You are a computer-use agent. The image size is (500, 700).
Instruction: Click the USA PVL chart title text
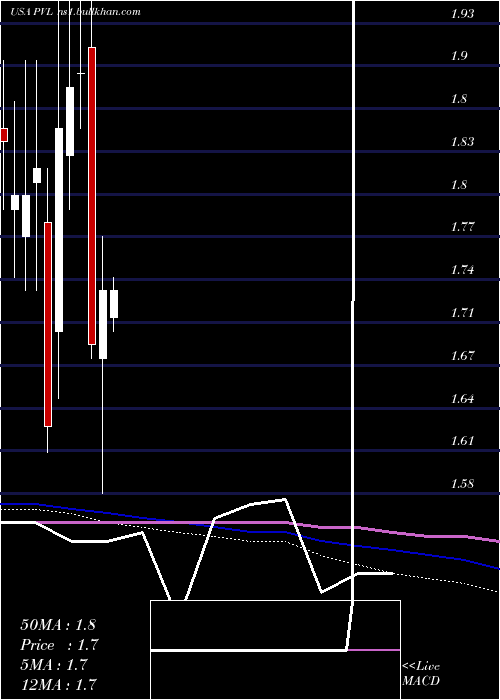pos(76,12)
